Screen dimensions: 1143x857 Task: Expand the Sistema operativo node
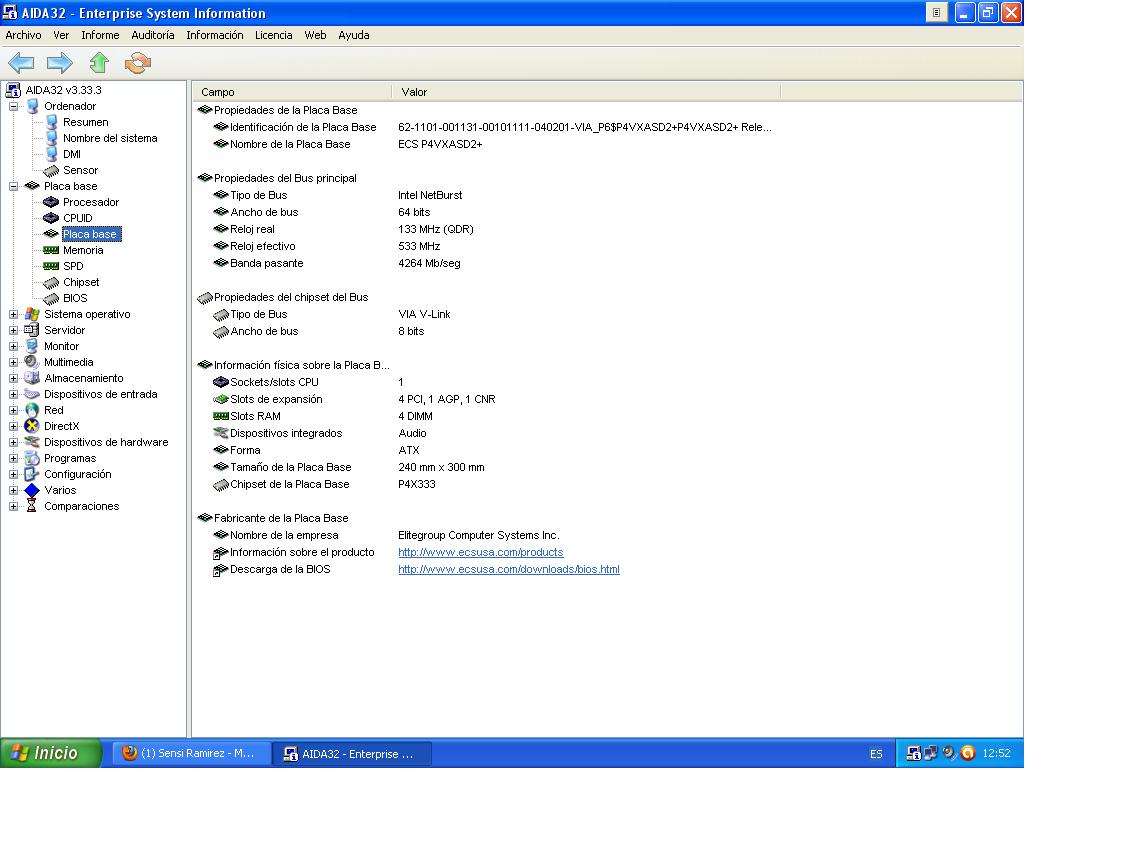[13, 315]
